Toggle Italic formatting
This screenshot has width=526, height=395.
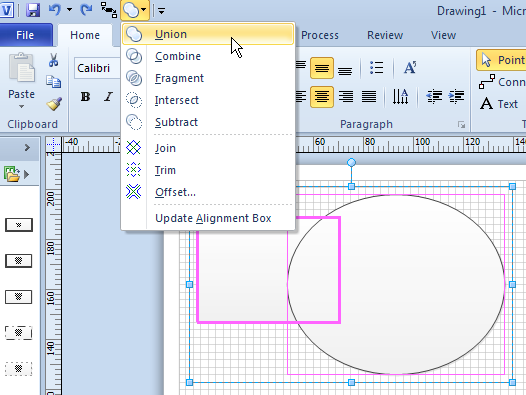coord(108,97)
